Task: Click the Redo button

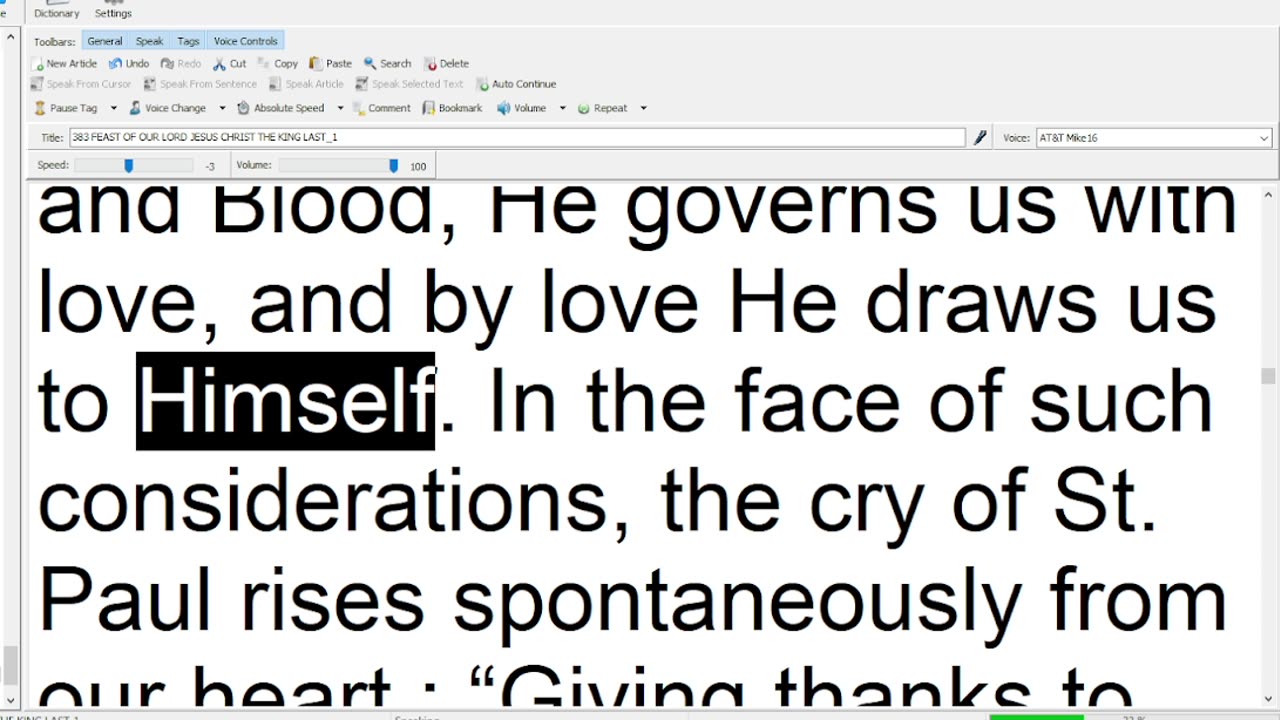Action: pyautogui.click(x=181, y=63)
